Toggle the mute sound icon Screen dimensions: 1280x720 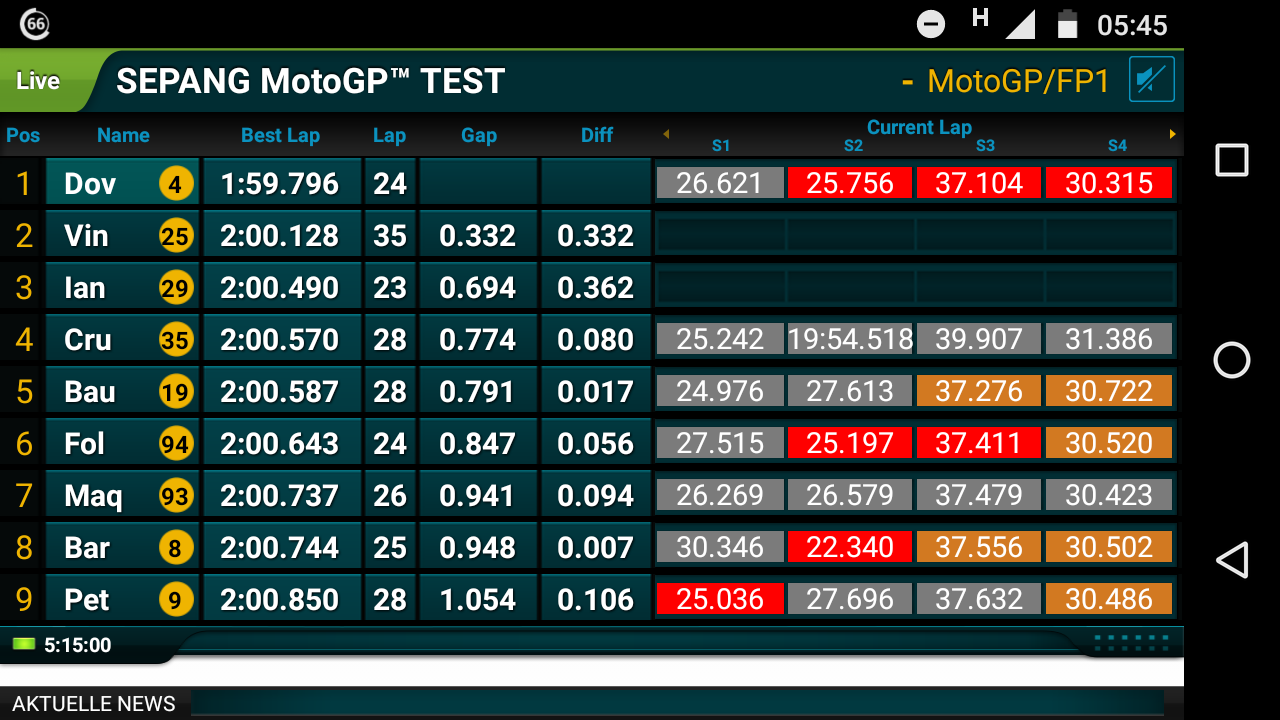tap(1151, 80)
